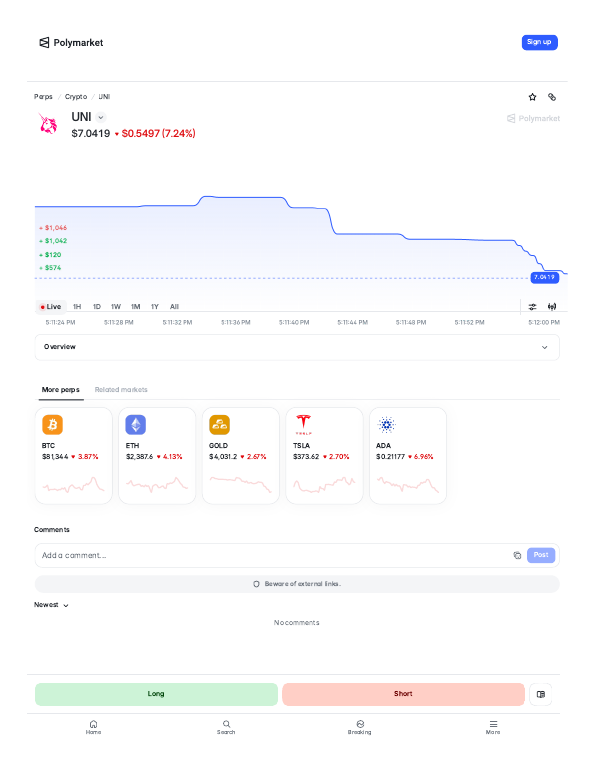
Task: Open the UNI asset selector chevron
Action: pos(101,117)
